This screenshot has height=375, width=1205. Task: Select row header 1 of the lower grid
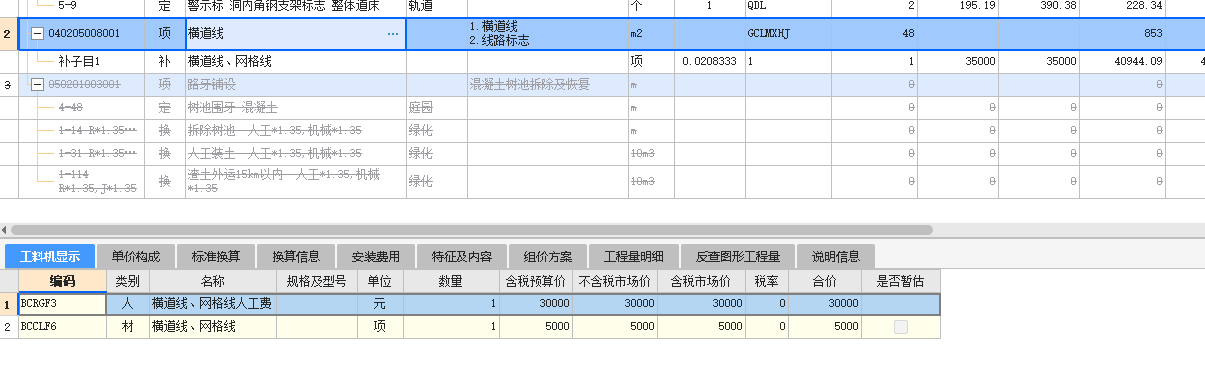coord(9,303)
